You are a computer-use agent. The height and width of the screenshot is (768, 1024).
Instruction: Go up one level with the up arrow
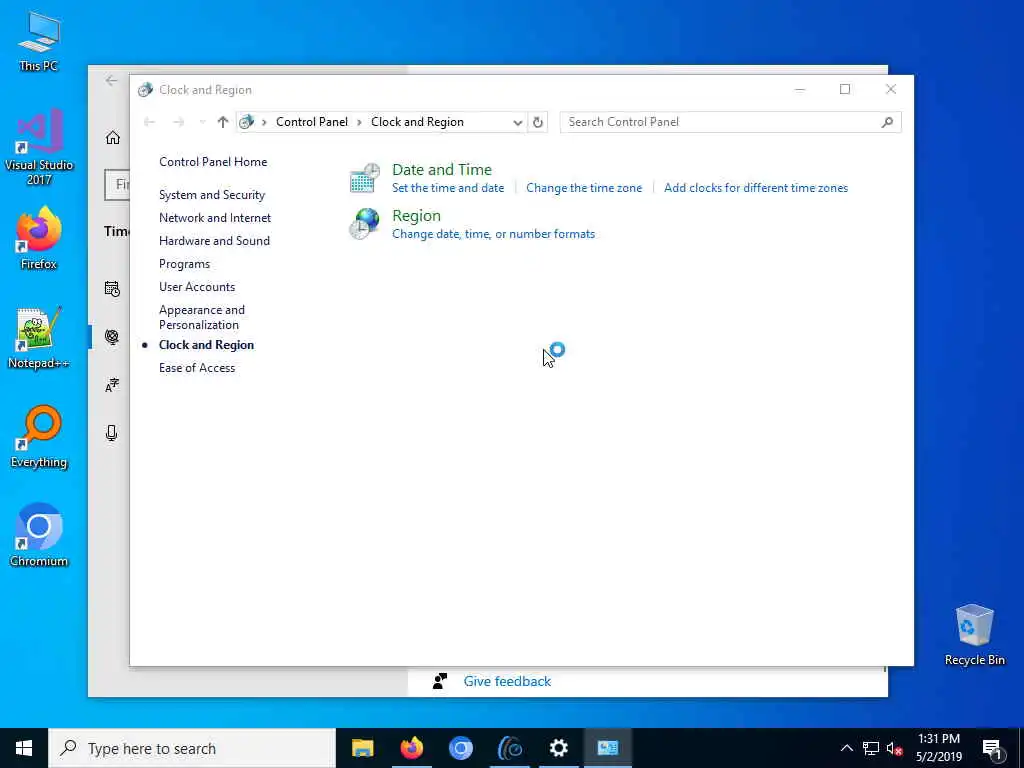tap(223, 122)
